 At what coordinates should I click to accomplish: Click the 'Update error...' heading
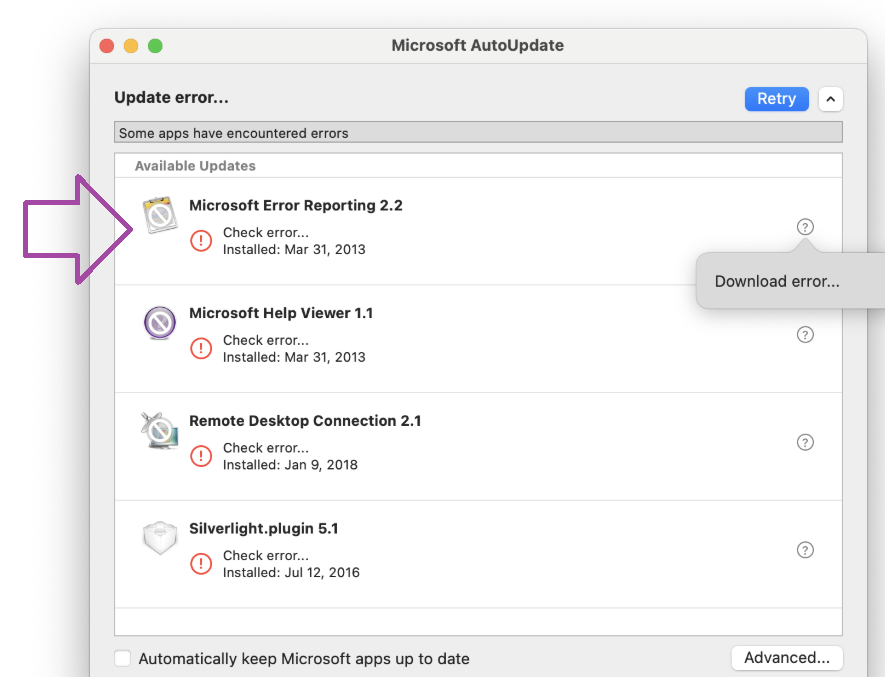tap(171, 98)
